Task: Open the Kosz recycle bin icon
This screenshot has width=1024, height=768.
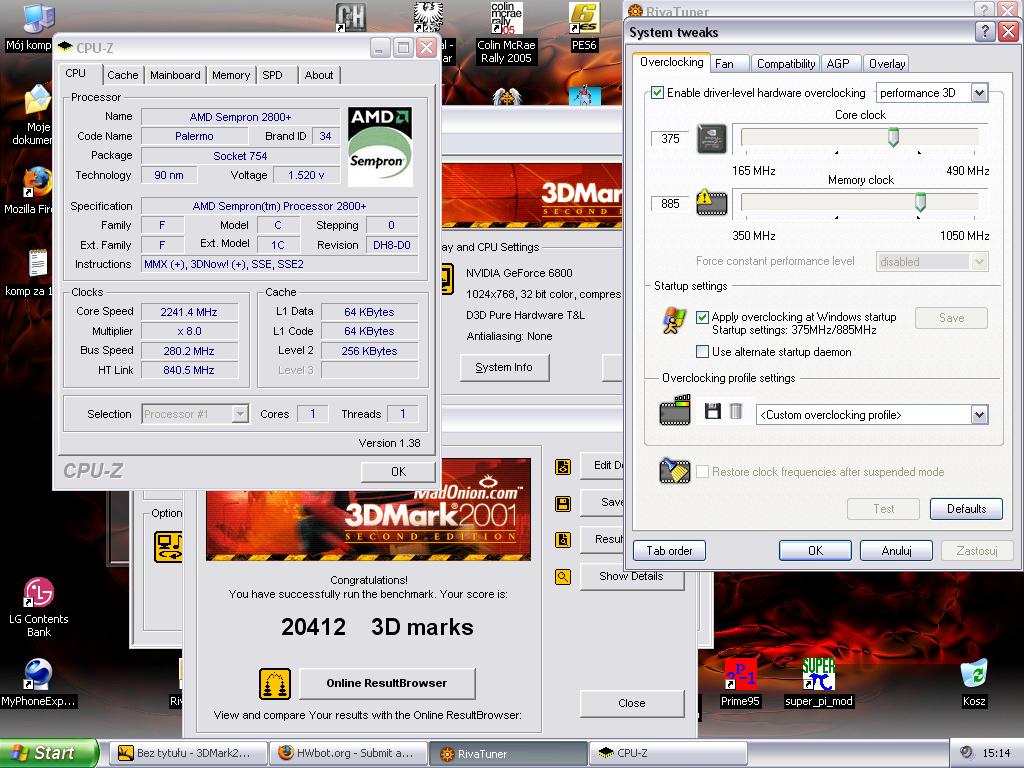Action: [x=974, y=683]
